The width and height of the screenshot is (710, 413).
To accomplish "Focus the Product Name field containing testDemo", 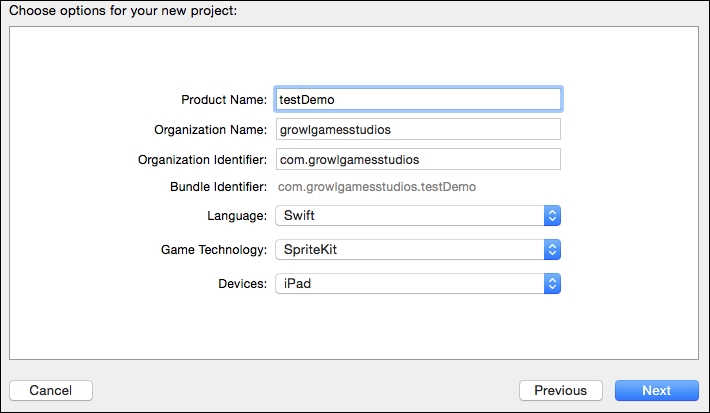I will pos(418,99).
